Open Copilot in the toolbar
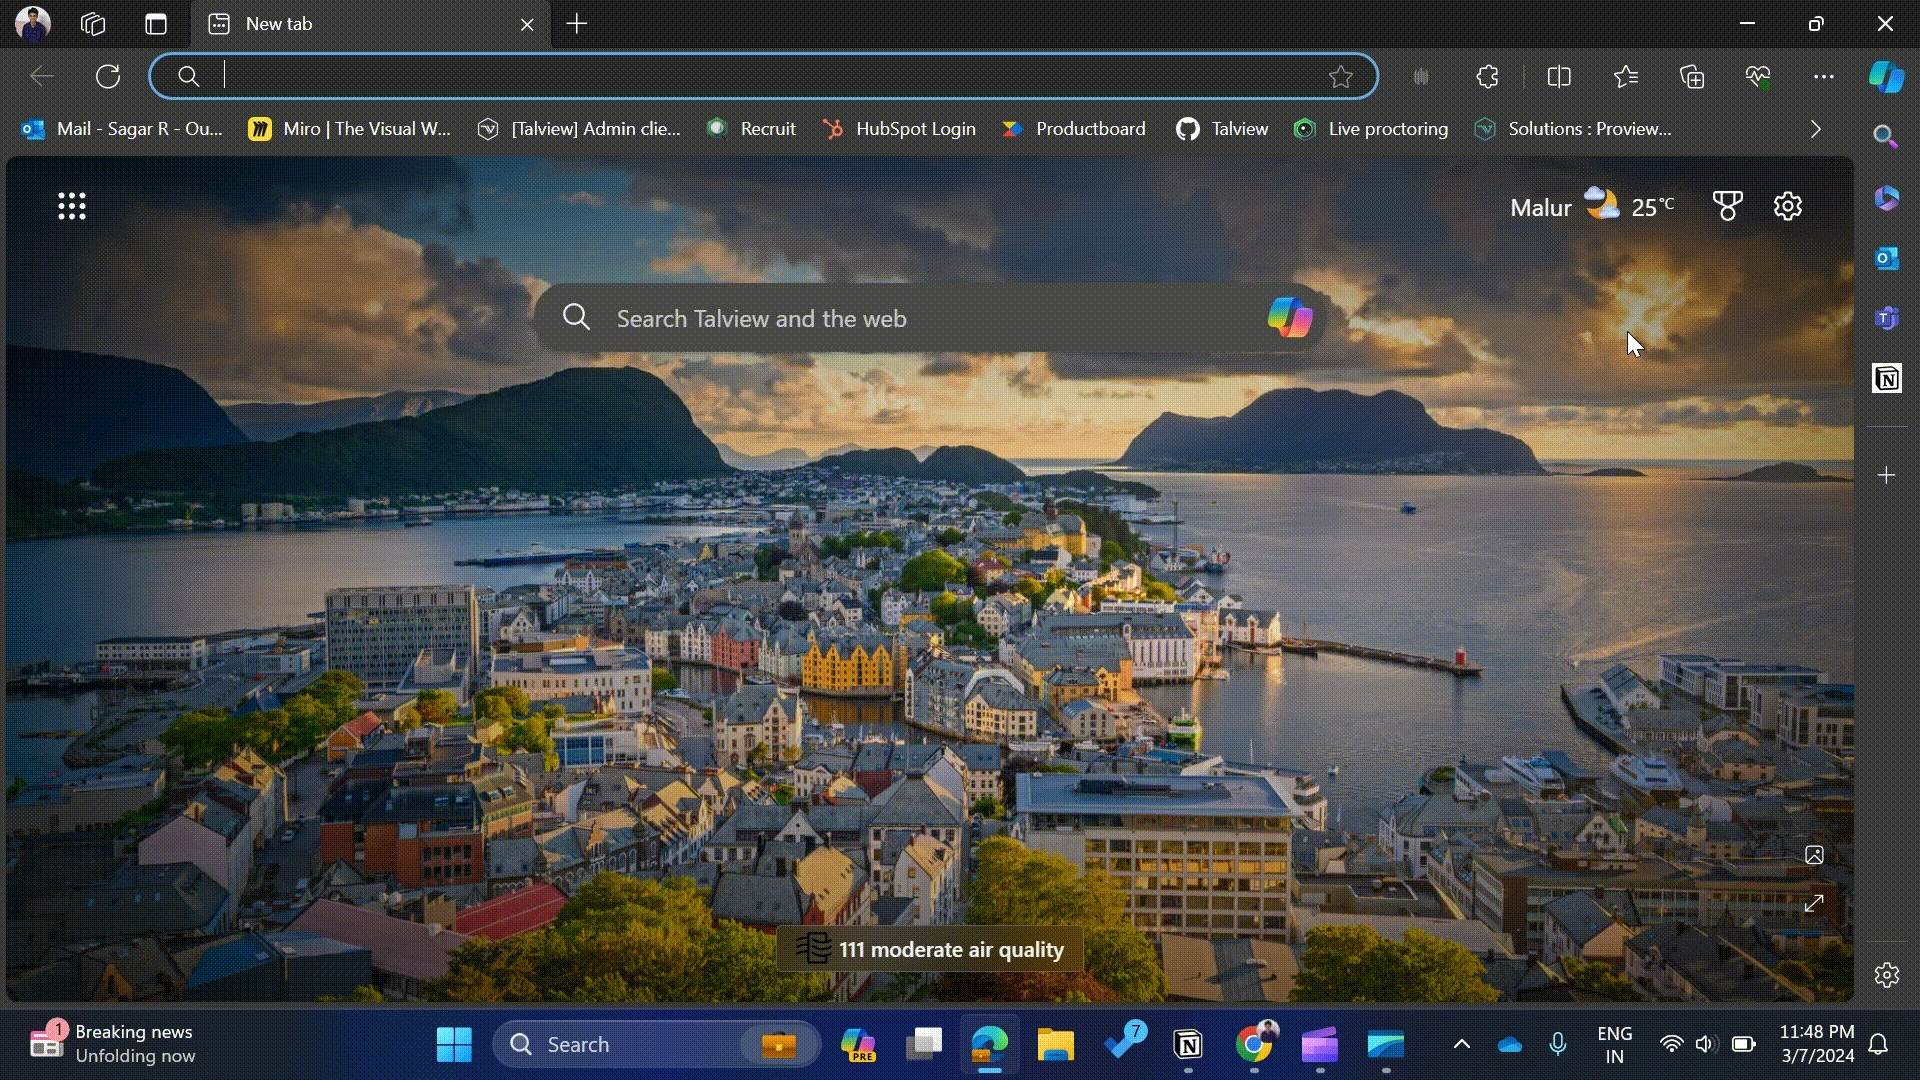This screenshot has width=1920, height=1080. pyautogui.click(x=1886, y=76)
